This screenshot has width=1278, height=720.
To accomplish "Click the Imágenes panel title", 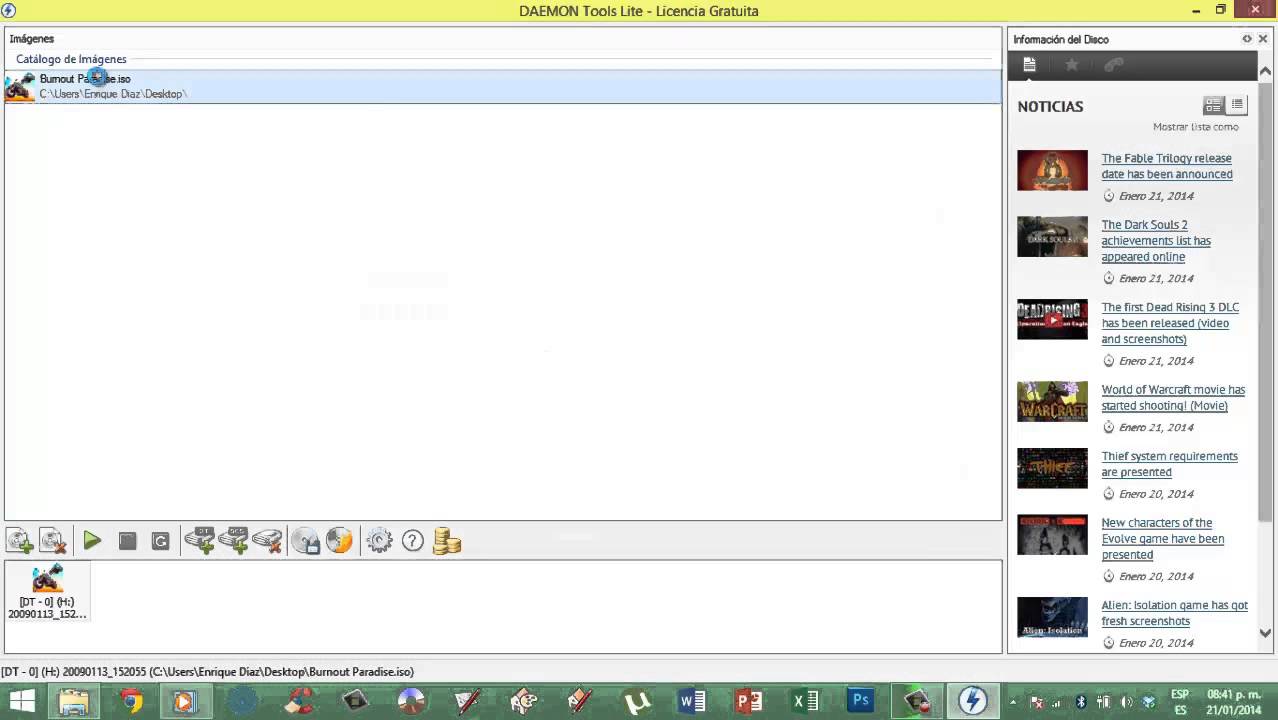I will click(32, 39).
